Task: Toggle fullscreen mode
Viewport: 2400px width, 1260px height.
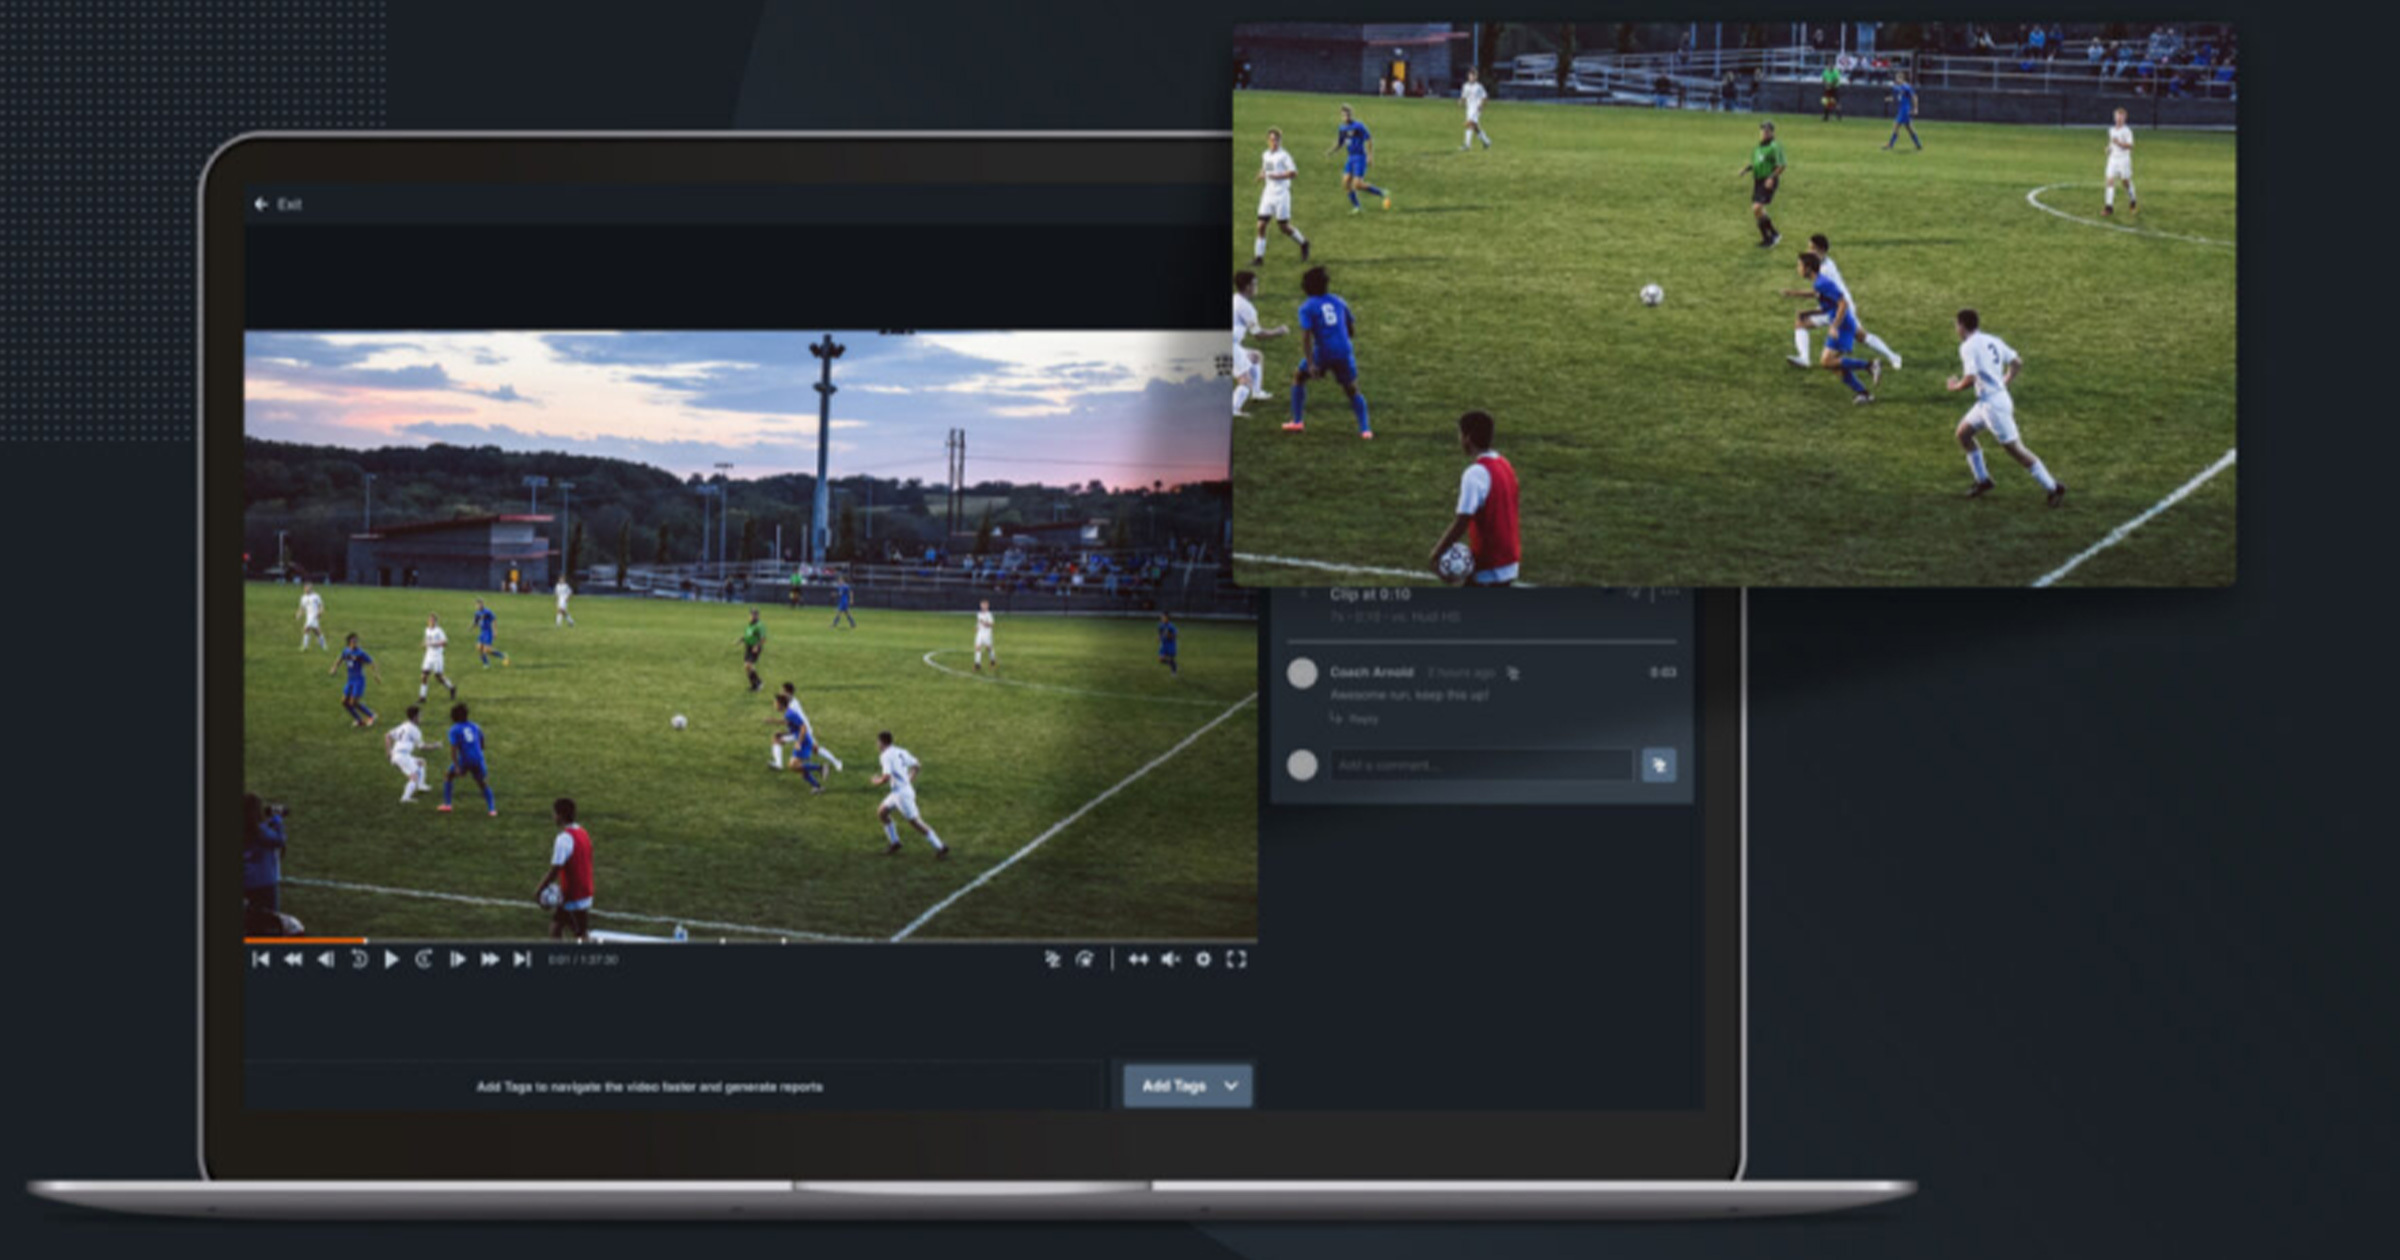Action: [1236, 960]
